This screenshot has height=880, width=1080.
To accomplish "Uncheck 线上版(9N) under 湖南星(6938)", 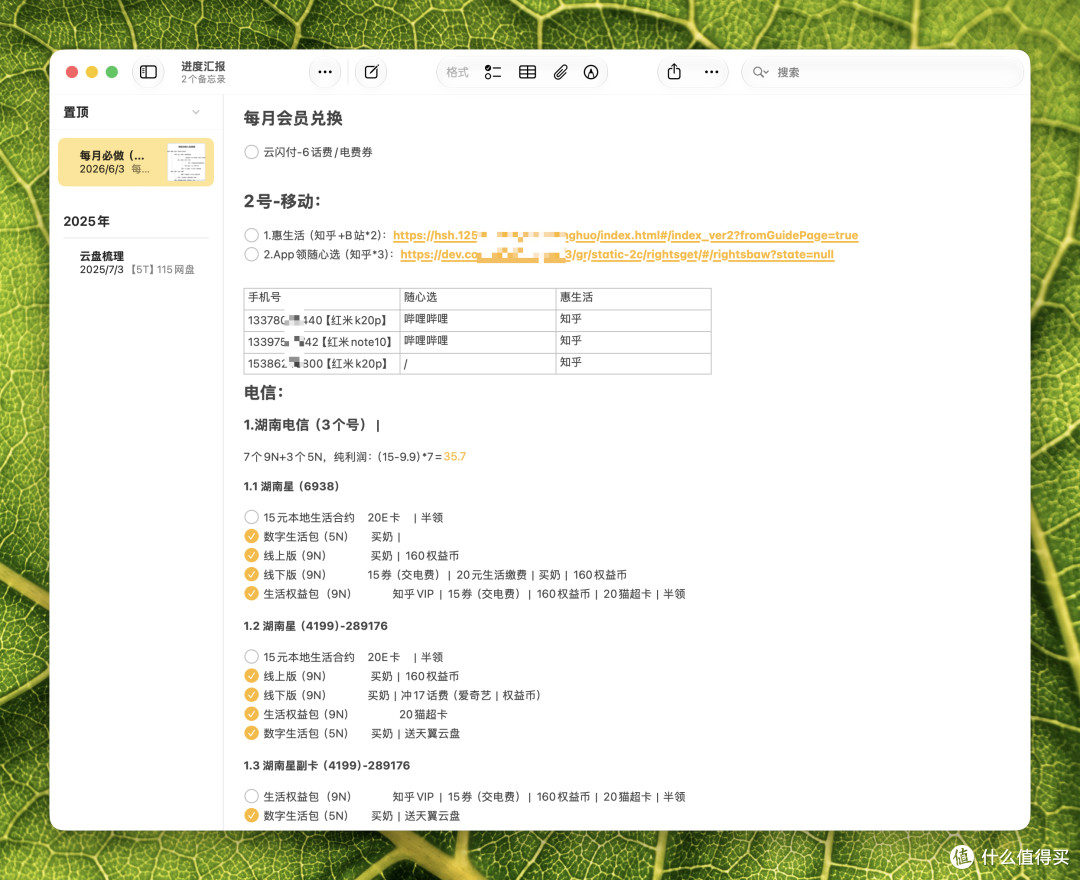I will coord(251,556).
